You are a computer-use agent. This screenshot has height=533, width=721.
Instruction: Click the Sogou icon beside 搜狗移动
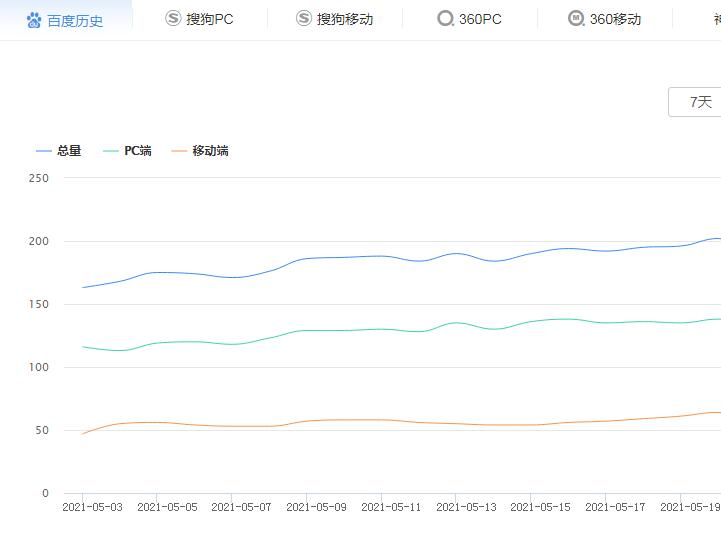pos(304,19)
